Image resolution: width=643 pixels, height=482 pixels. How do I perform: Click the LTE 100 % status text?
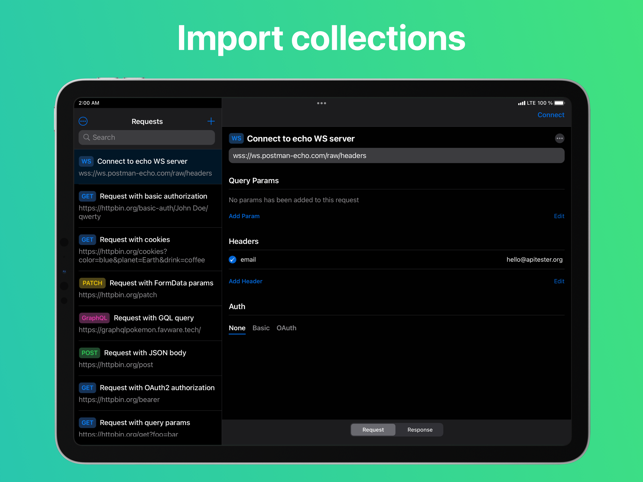click(540, 103)
